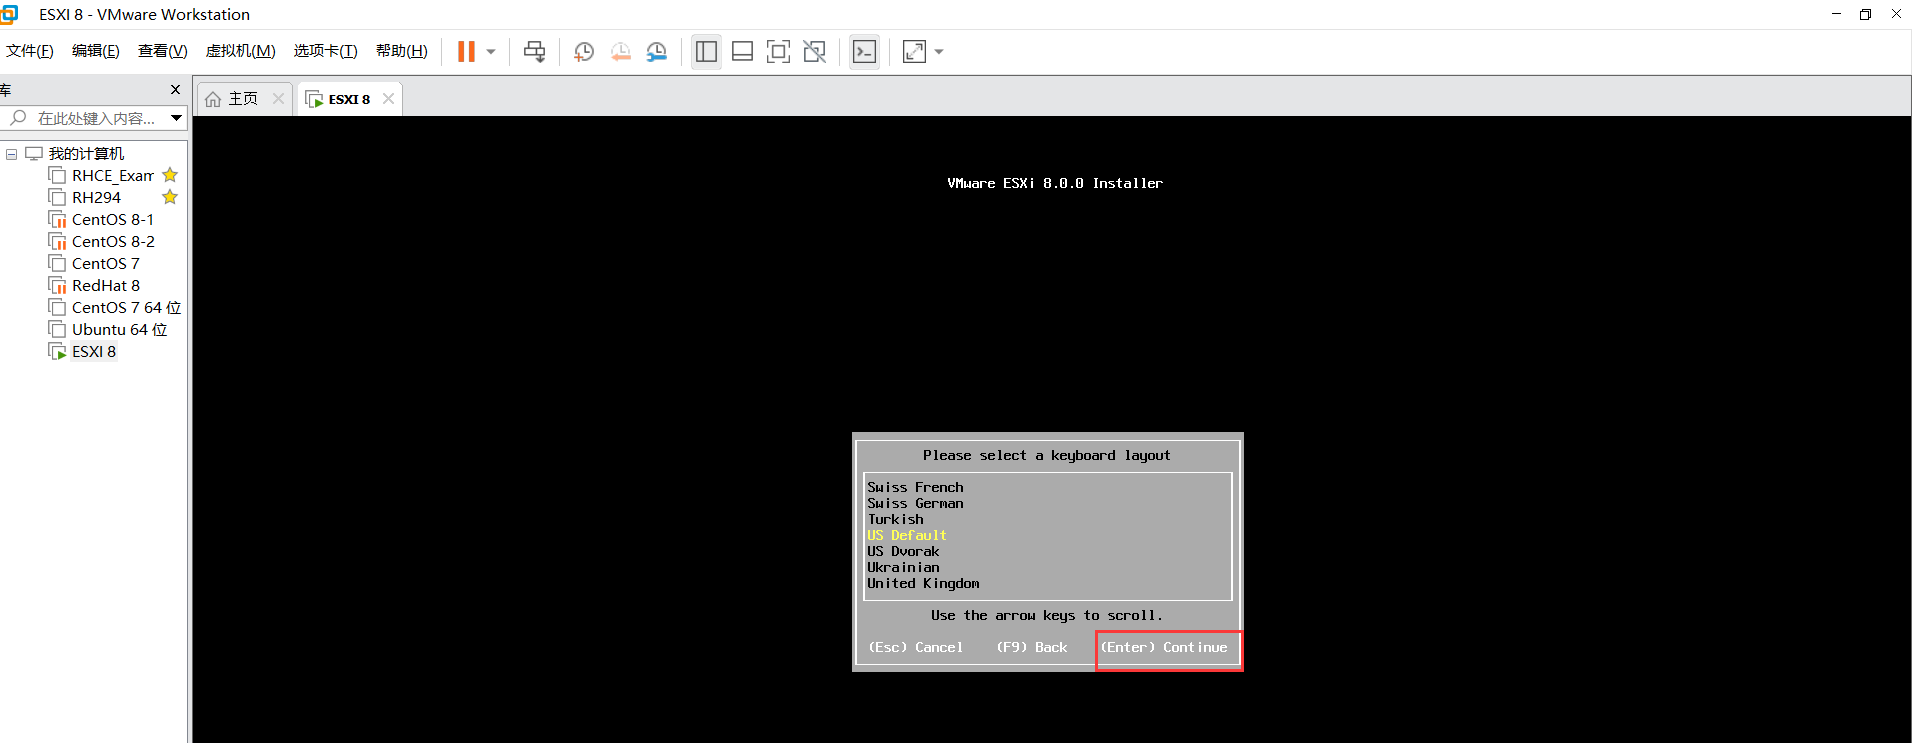This screenshot has width=1912, height=743.
Task: Select the RedHat 8 virtual machine
Action: pyautogui.click(x=106, y=286)
